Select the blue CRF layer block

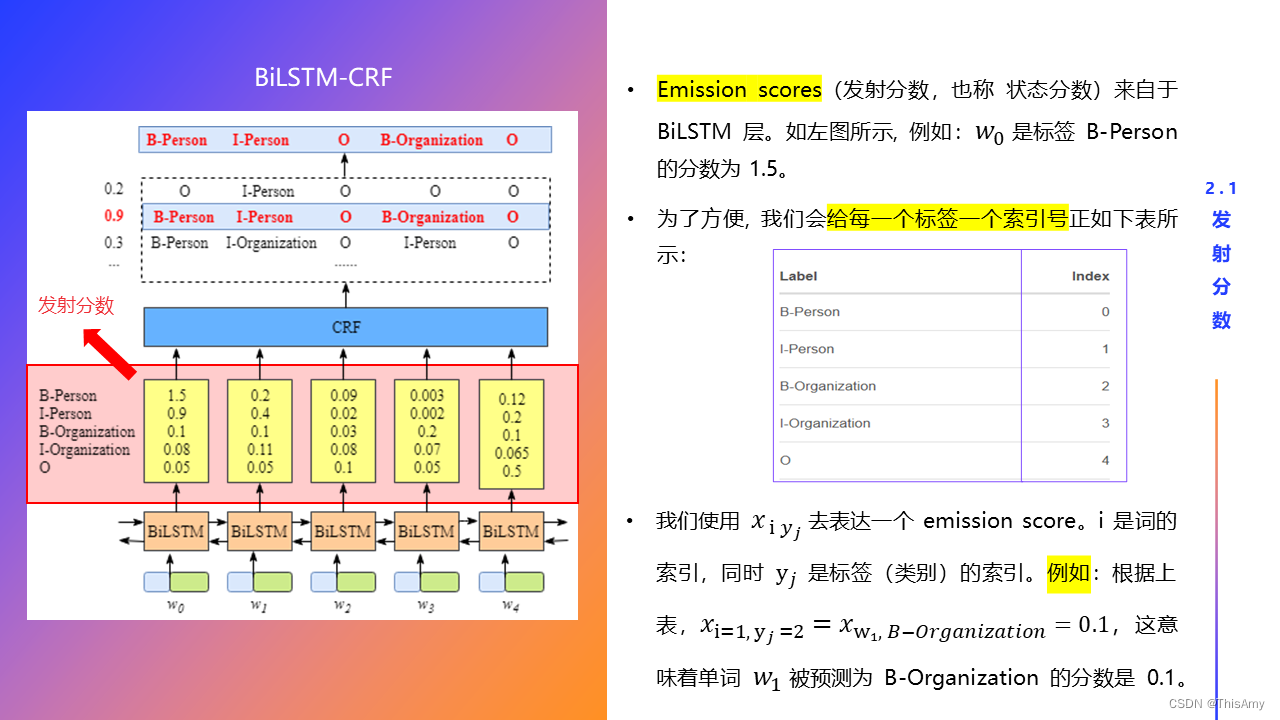tap(346, 327)
